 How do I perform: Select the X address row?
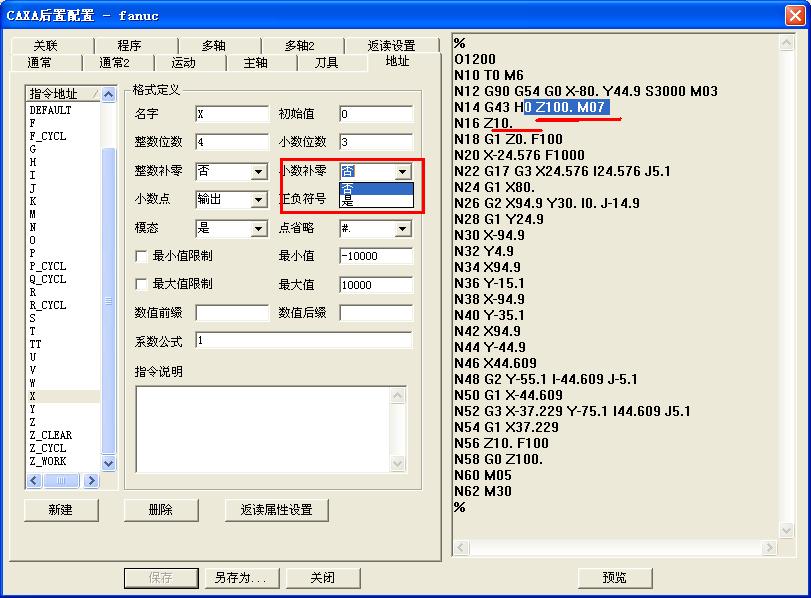pyautogui.click(x=63, y=396)
